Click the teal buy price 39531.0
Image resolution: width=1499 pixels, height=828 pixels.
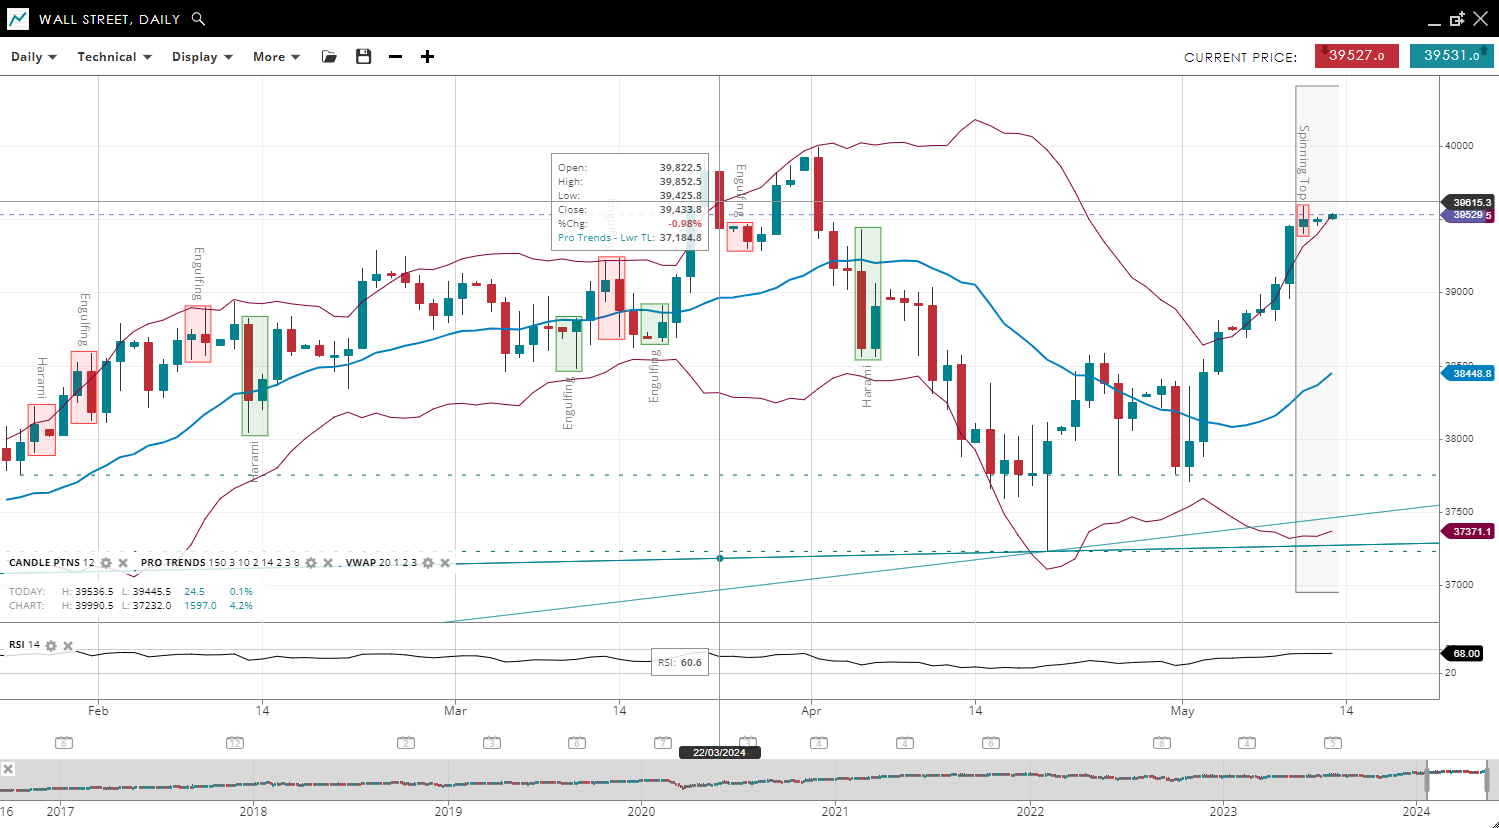tap(1451, 56)
